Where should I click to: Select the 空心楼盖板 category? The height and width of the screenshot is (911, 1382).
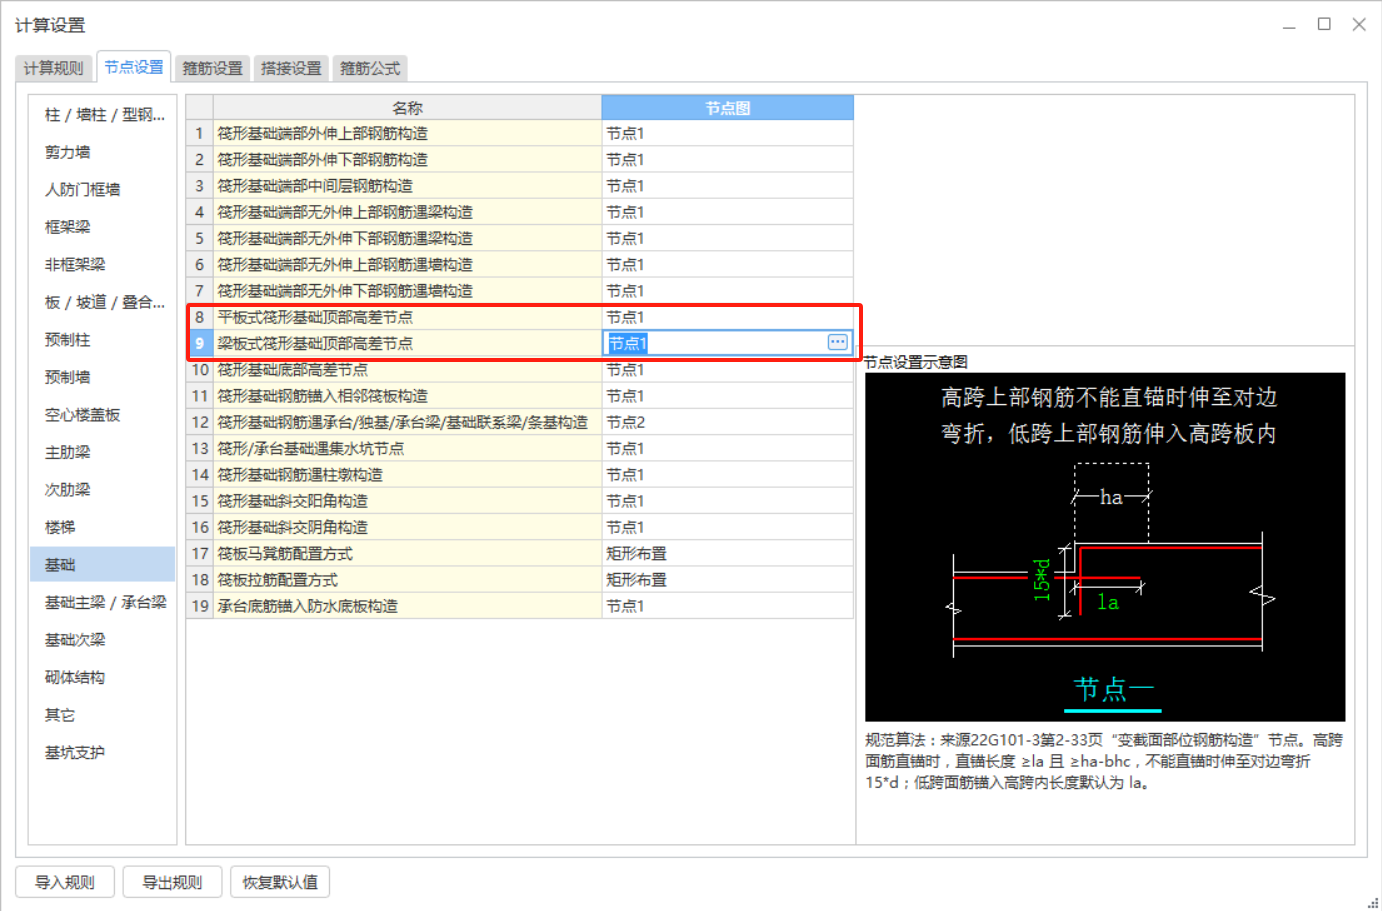[103, 415]
